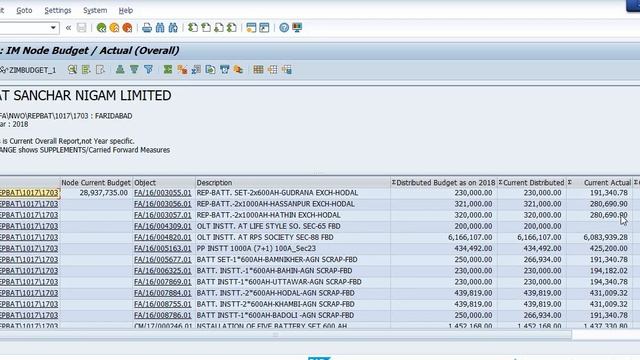Viewport: 640px width, 360px height.
Task: Open object link FA/16/004309.01
Action: 162,226
